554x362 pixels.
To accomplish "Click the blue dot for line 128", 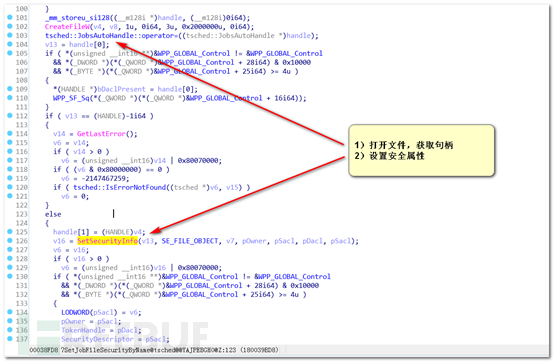I will click(10, 259).
